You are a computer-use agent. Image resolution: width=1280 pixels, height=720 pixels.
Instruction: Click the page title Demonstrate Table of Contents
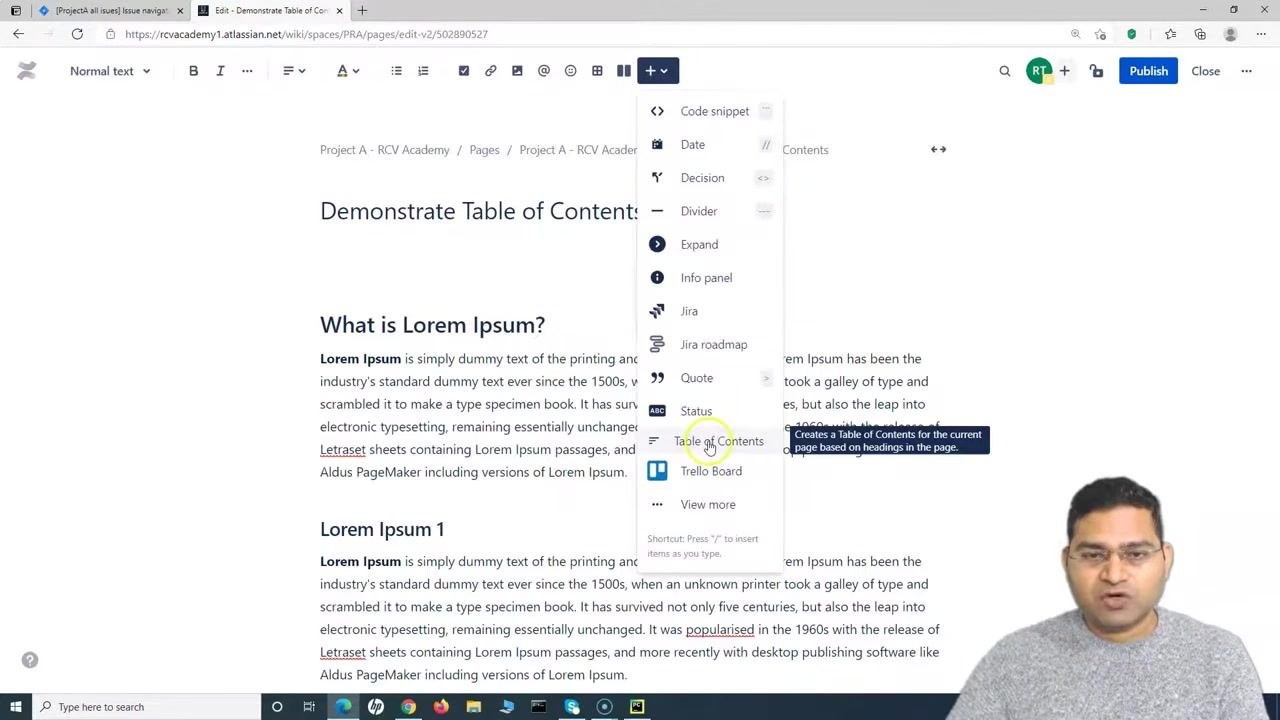point(479,211)
